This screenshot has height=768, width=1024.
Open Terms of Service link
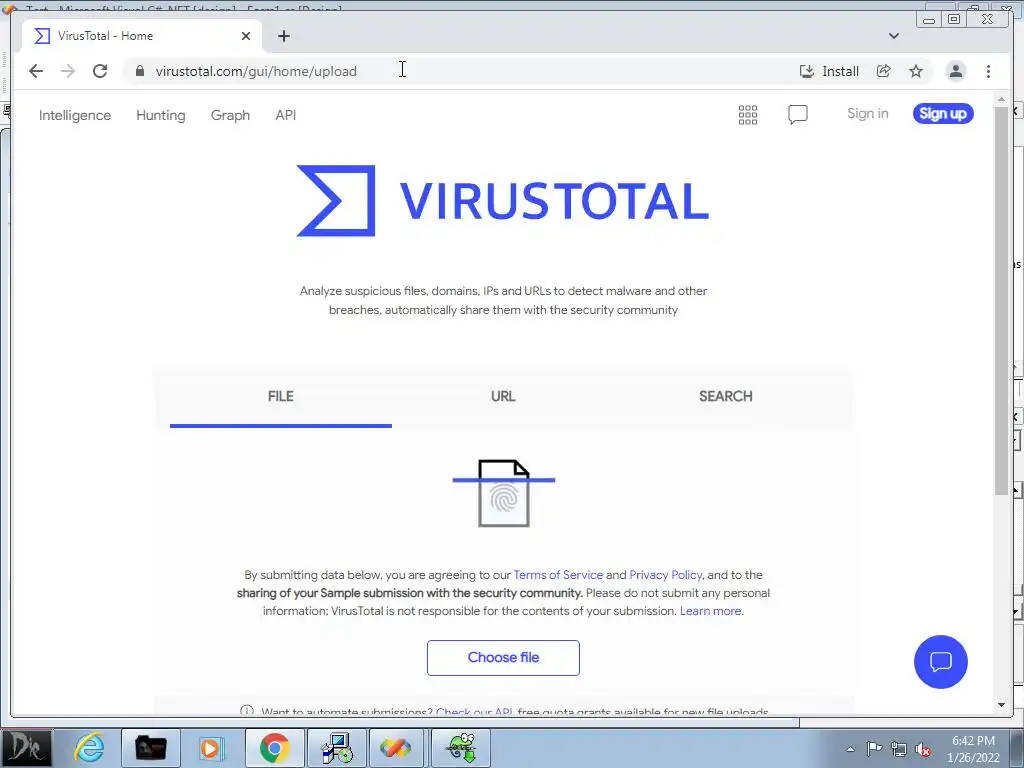pos(558,575)
